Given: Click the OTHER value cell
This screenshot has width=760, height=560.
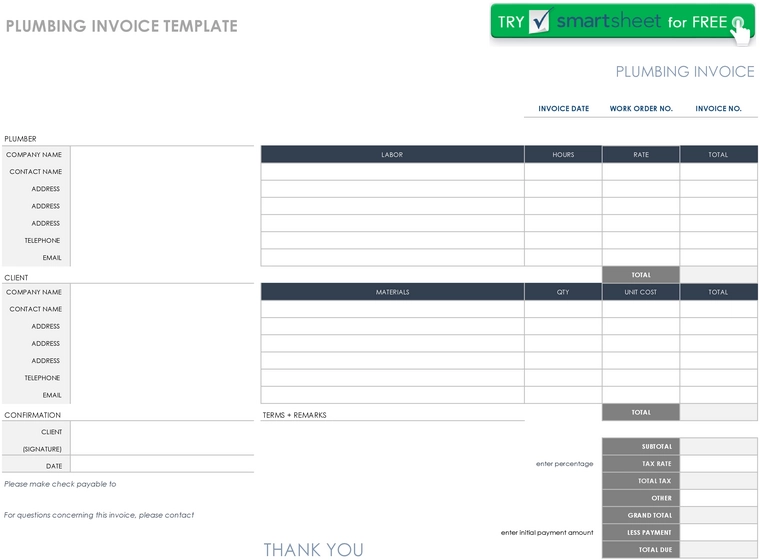Looking at the screenshot, I should [x=718, y=498].
